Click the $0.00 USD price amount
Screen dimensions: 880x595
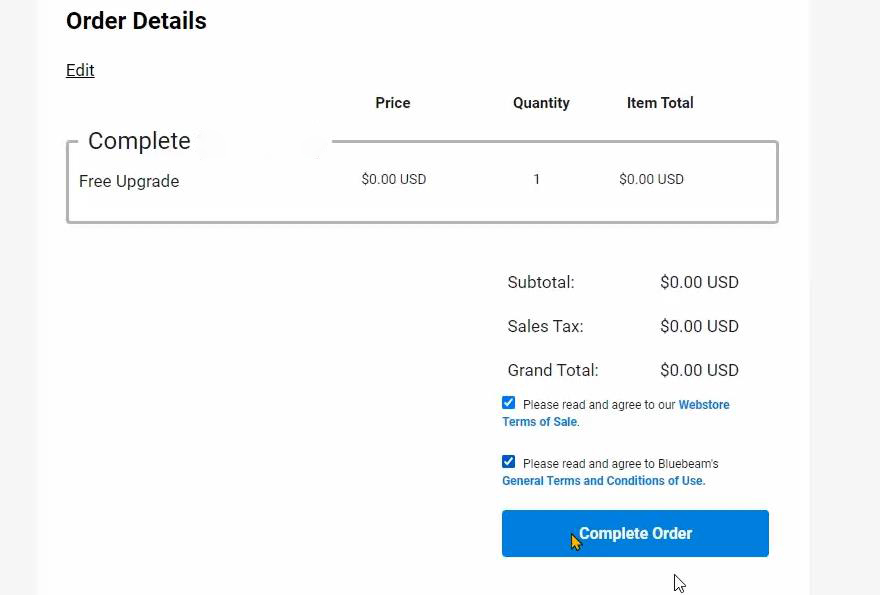pos(393,179)
